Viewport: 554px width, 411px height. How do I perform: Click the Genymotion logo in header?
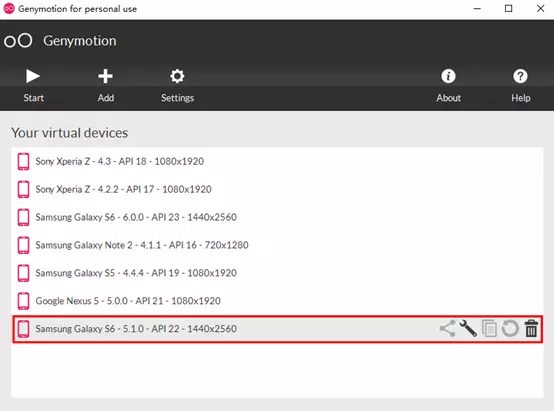18,41
